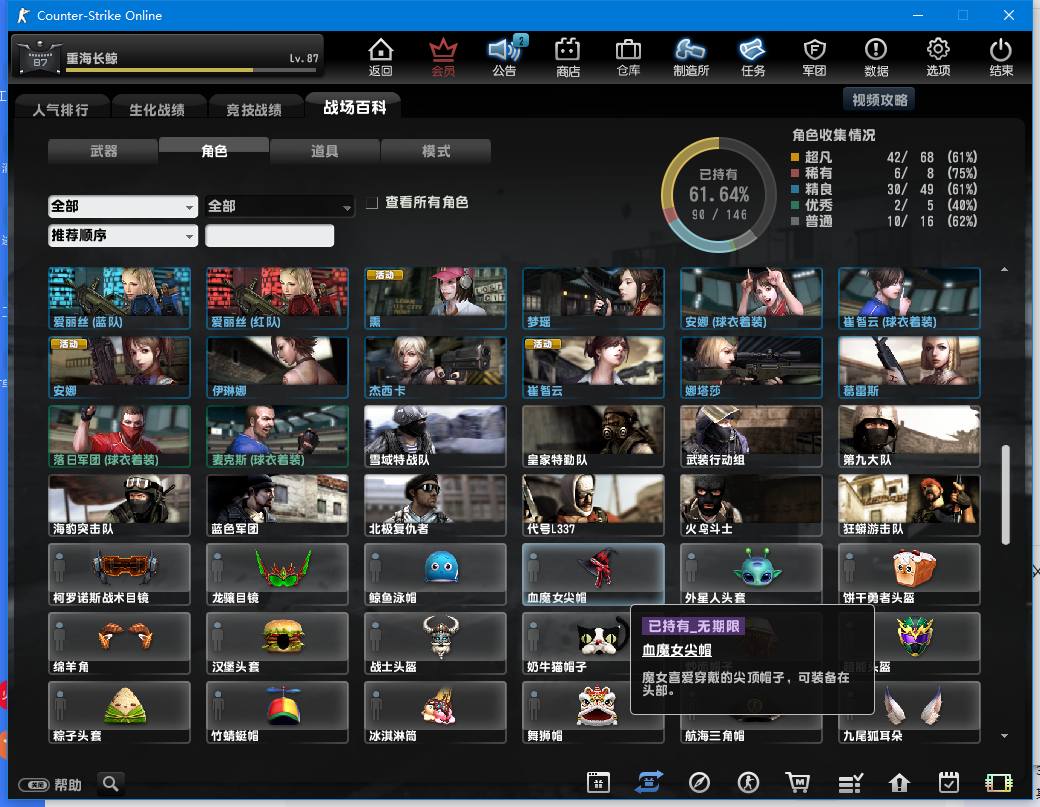
Task: Click the film strip icon
Action: click(x=998, y=783)
